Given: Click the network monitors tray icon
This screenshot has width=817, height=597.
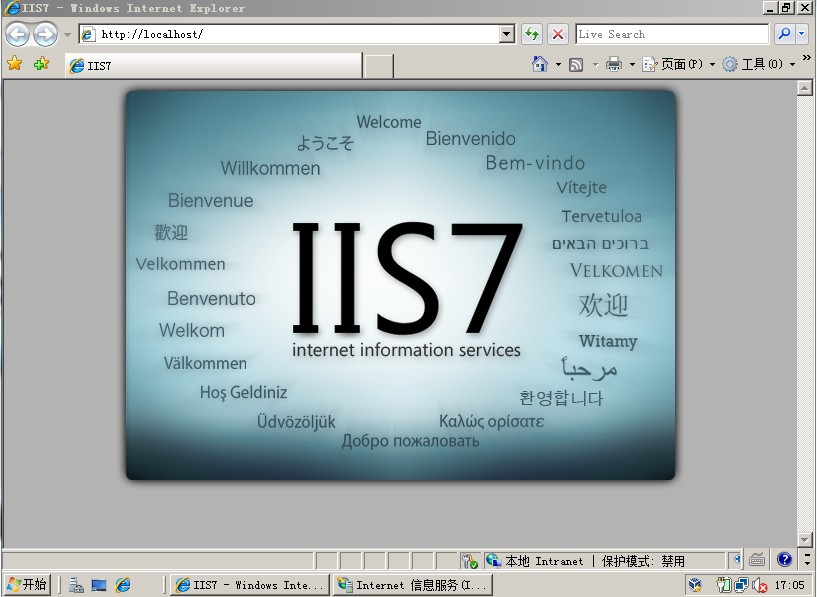Looking at the screenshot, I should 741,585.
